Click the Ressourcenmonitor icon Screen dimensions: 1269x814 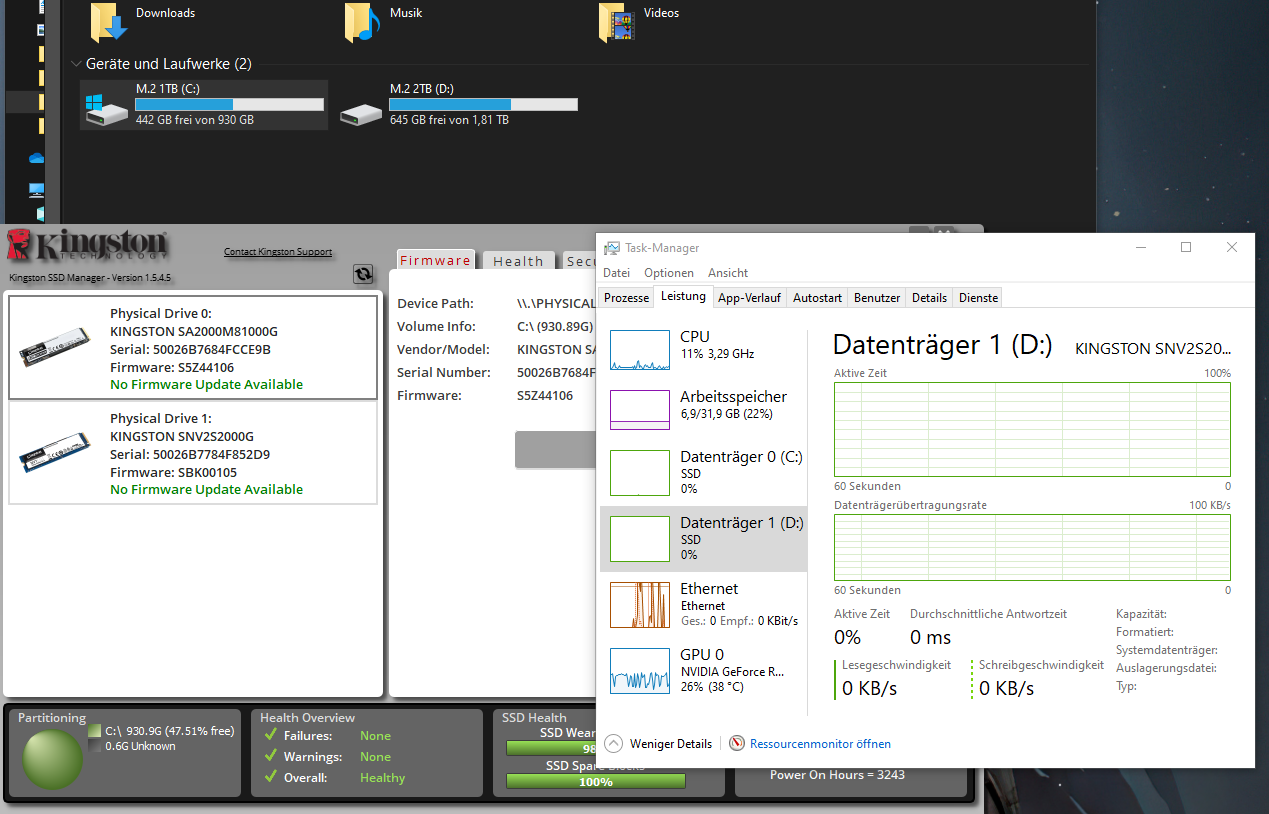click(737, 744)
